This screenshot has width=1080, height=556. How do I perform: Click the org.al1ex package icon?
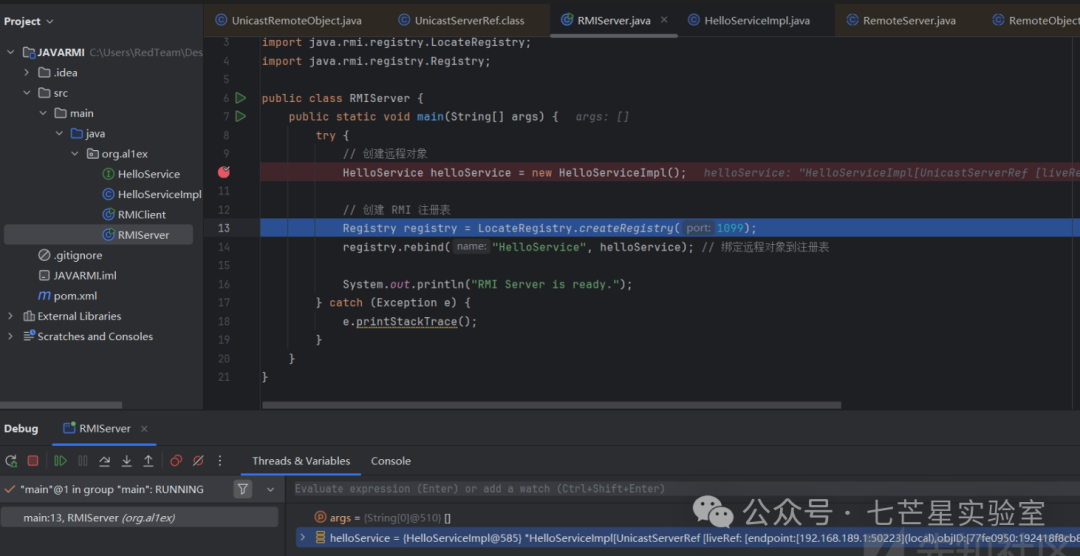point(92,154)
